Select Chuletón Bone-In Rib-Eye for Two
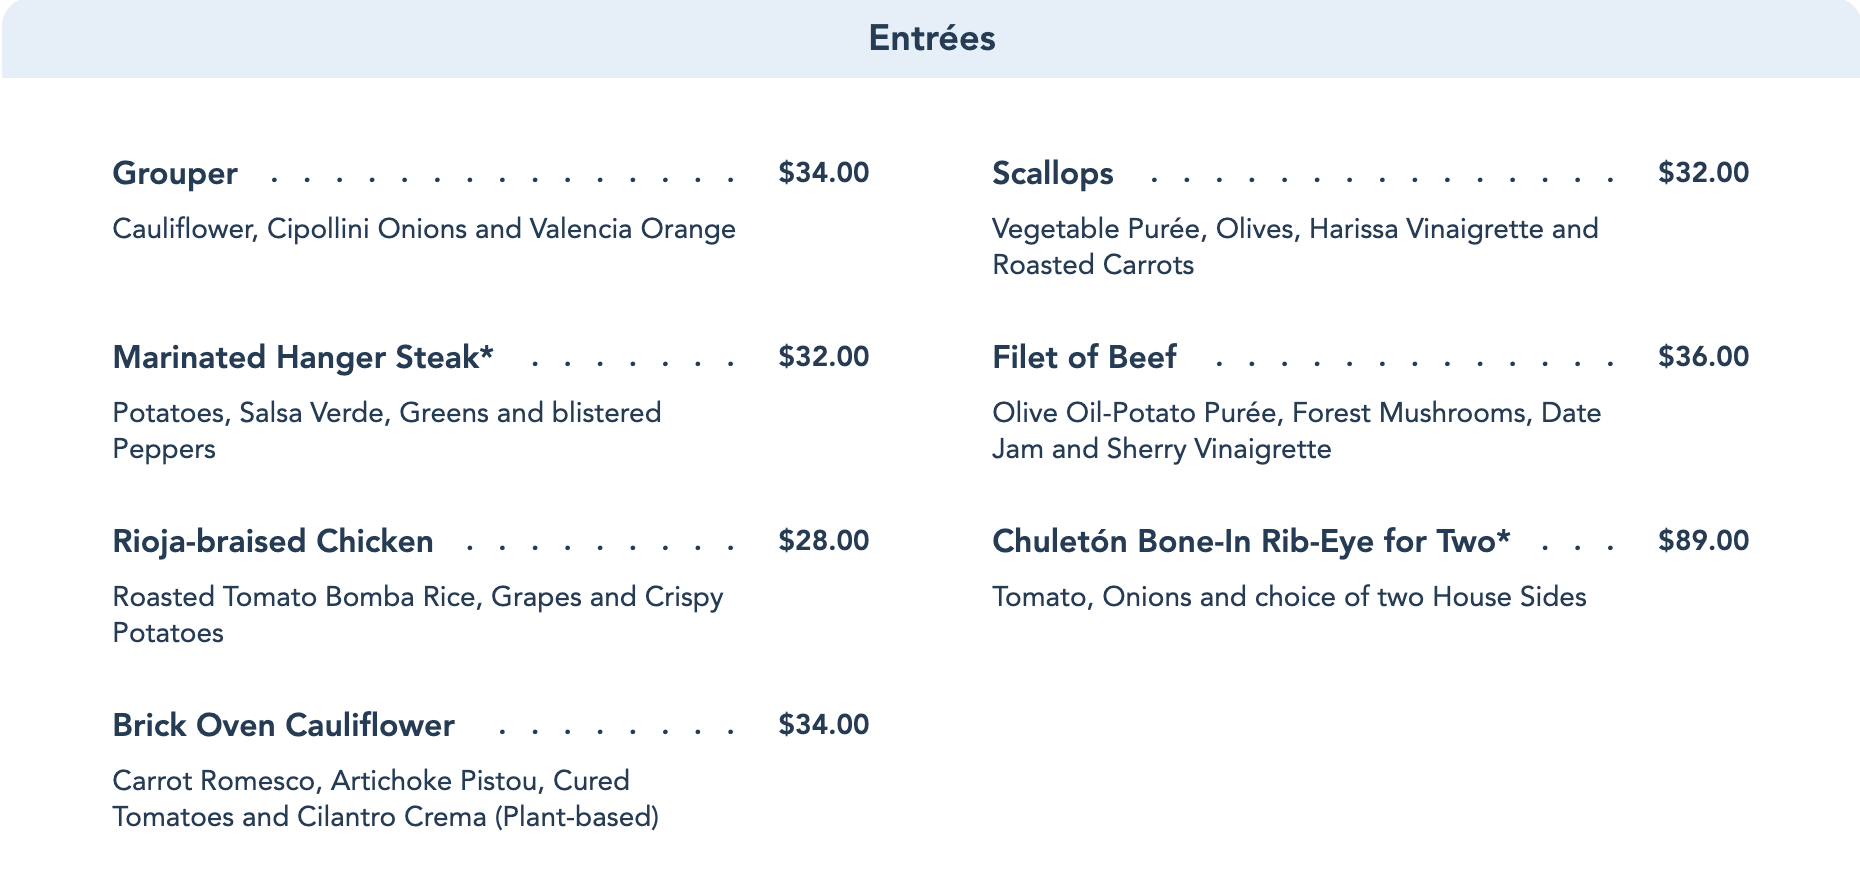 pyautogui.click(x=1250, y=542)
